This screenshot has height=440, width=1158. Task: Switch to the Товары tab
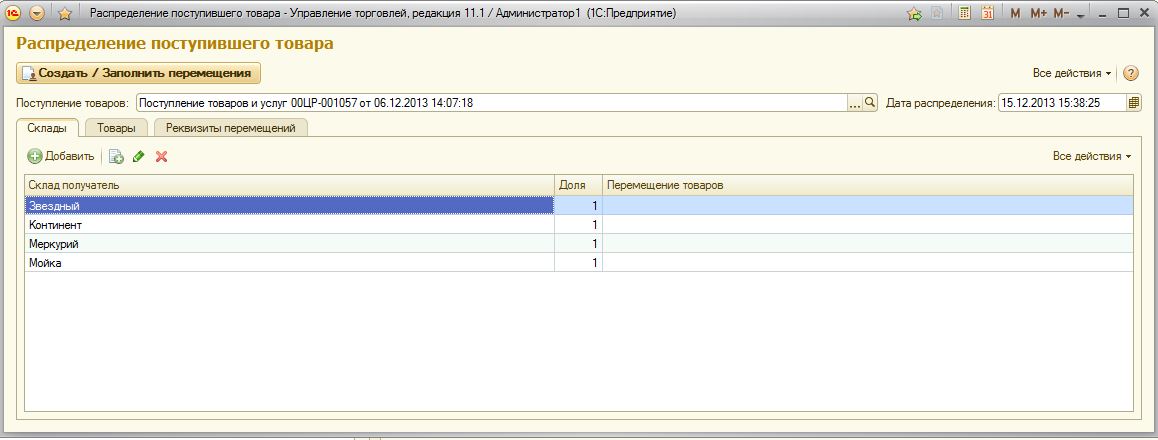coord(116,128)
